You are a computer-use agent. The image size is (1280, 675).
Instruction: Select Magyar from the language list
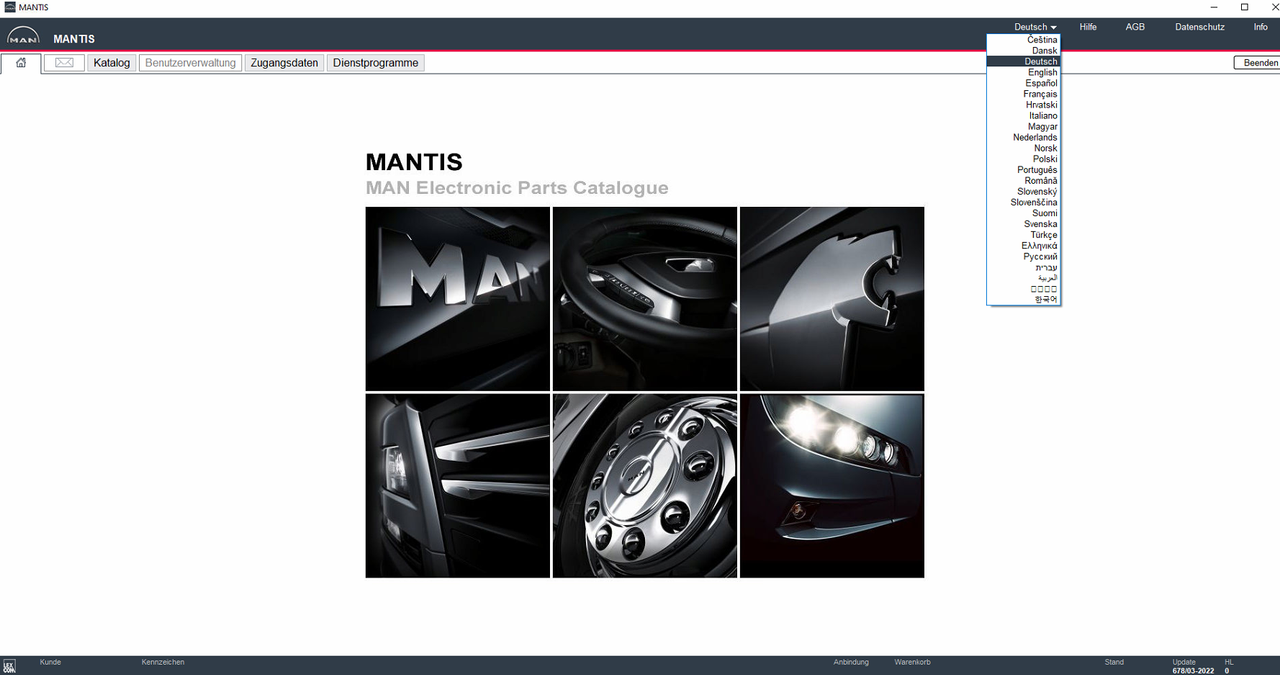pyautogui.click(x=1024, y=127)
